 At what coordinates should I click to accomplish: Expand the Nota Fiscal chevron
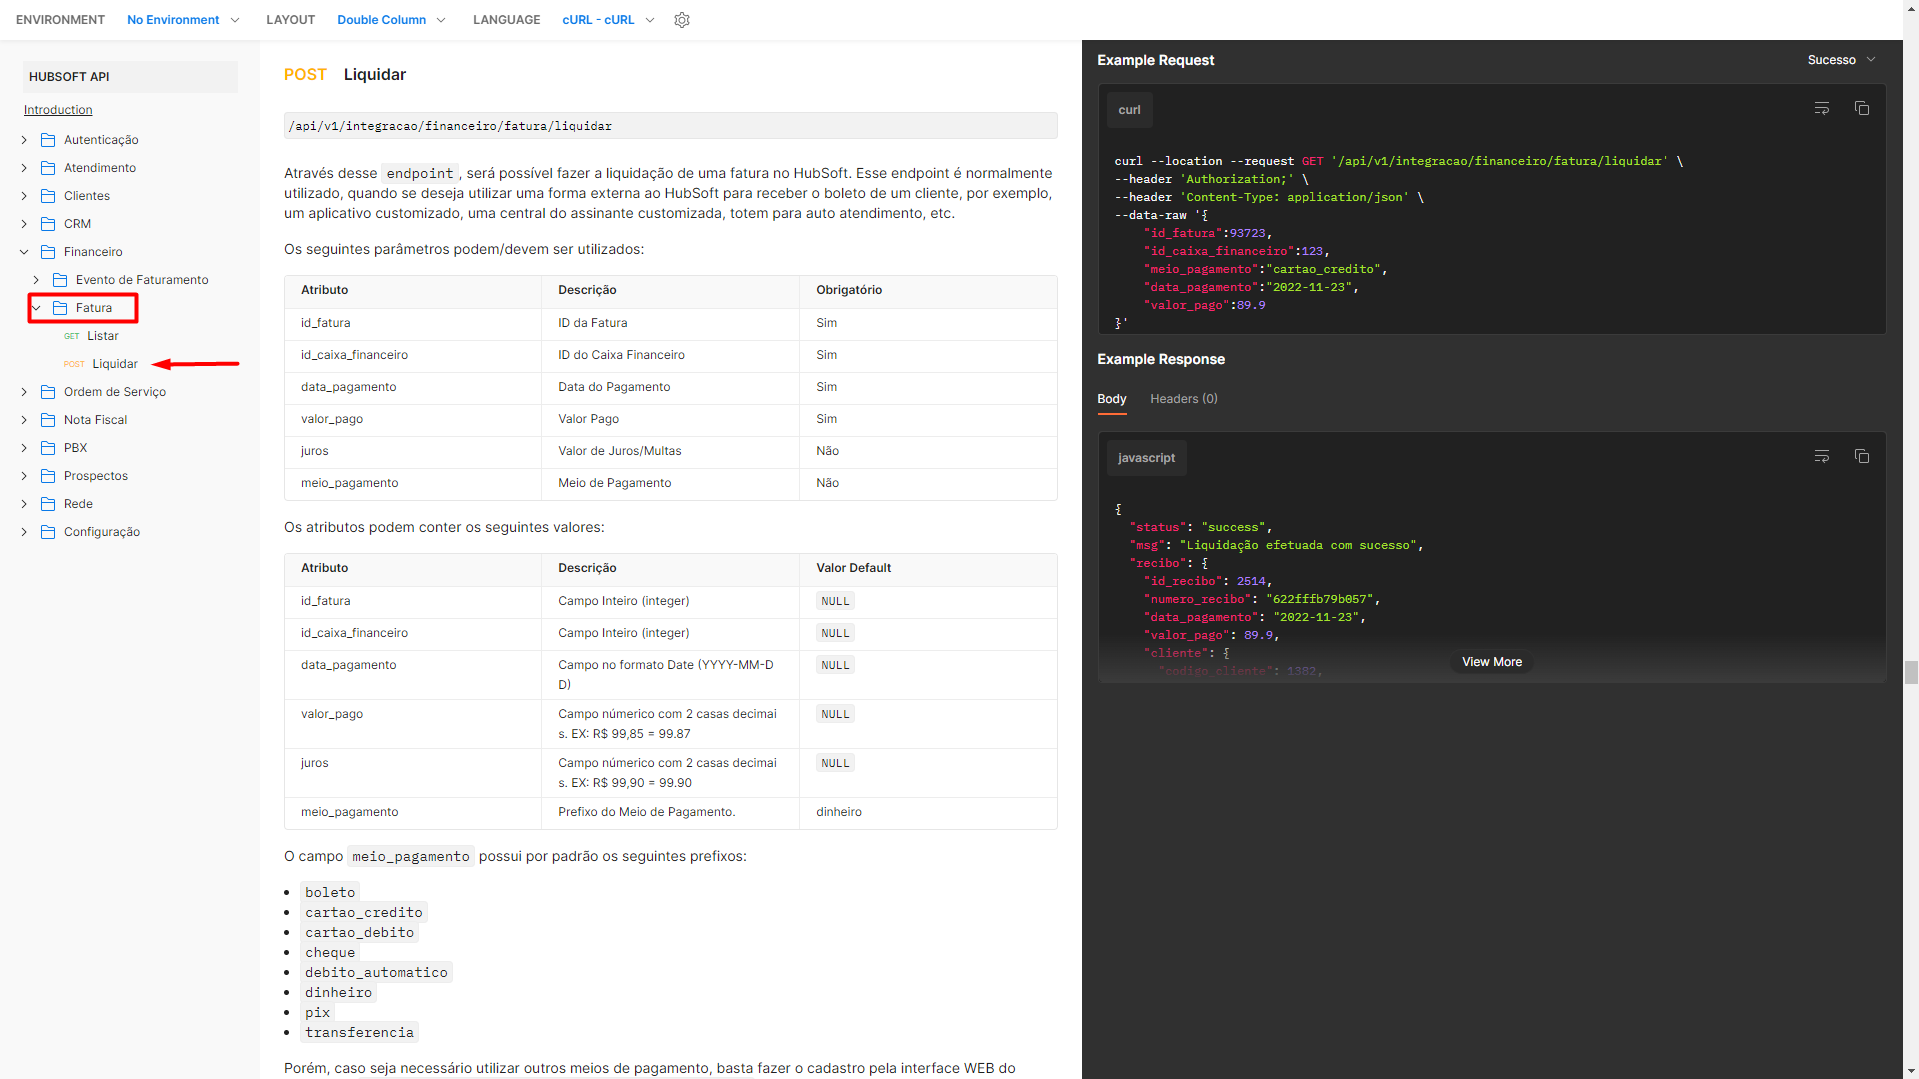coord(24,420)
